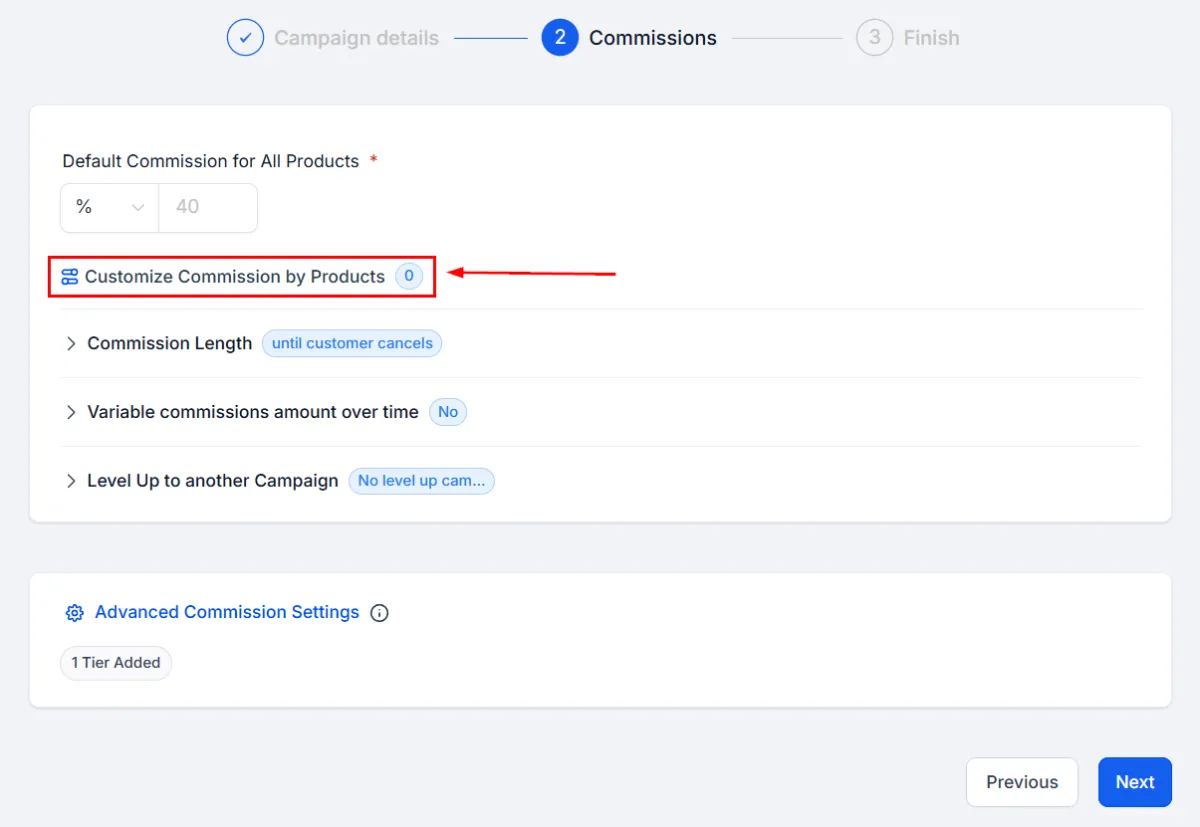Open the Advanced Commission Settings link
The image size is (1200, 827).
[227, 612]
